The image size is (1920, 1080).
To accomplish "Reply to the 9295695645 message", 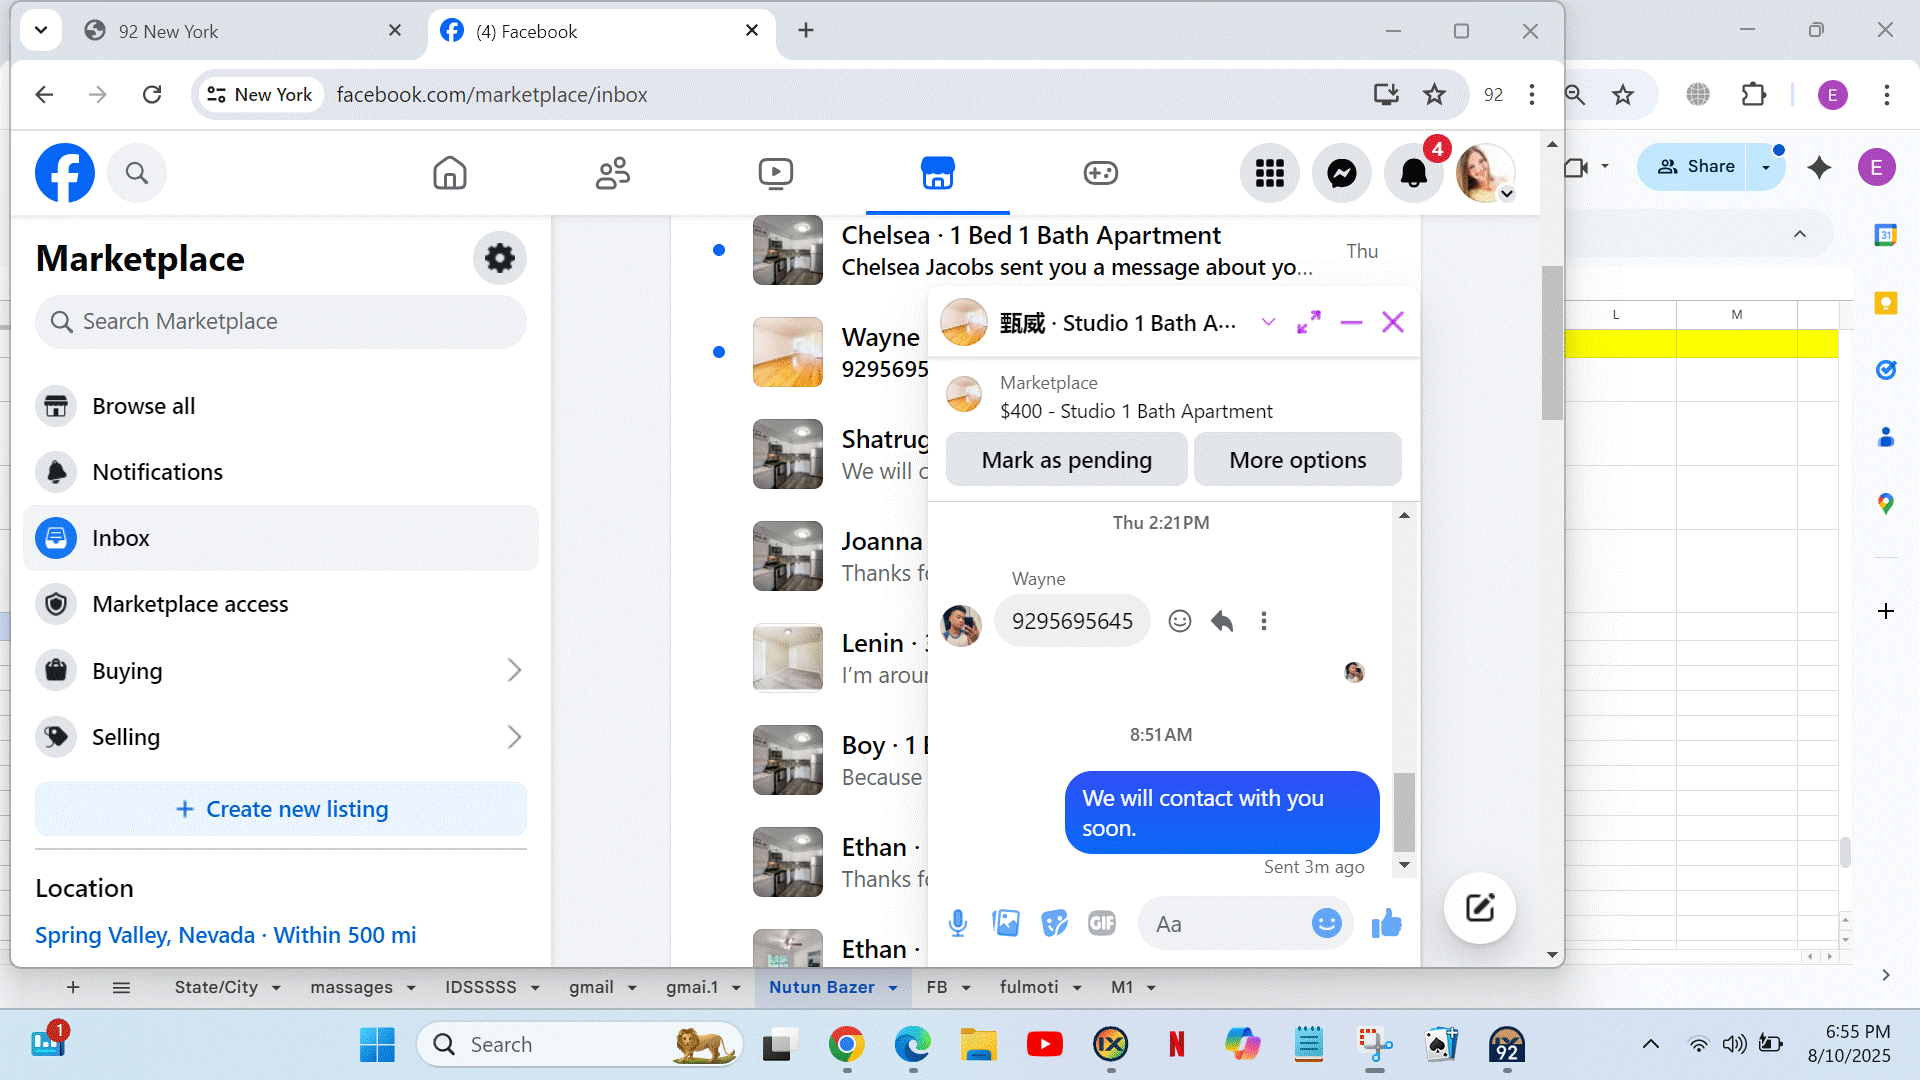I will [1222, 621].
